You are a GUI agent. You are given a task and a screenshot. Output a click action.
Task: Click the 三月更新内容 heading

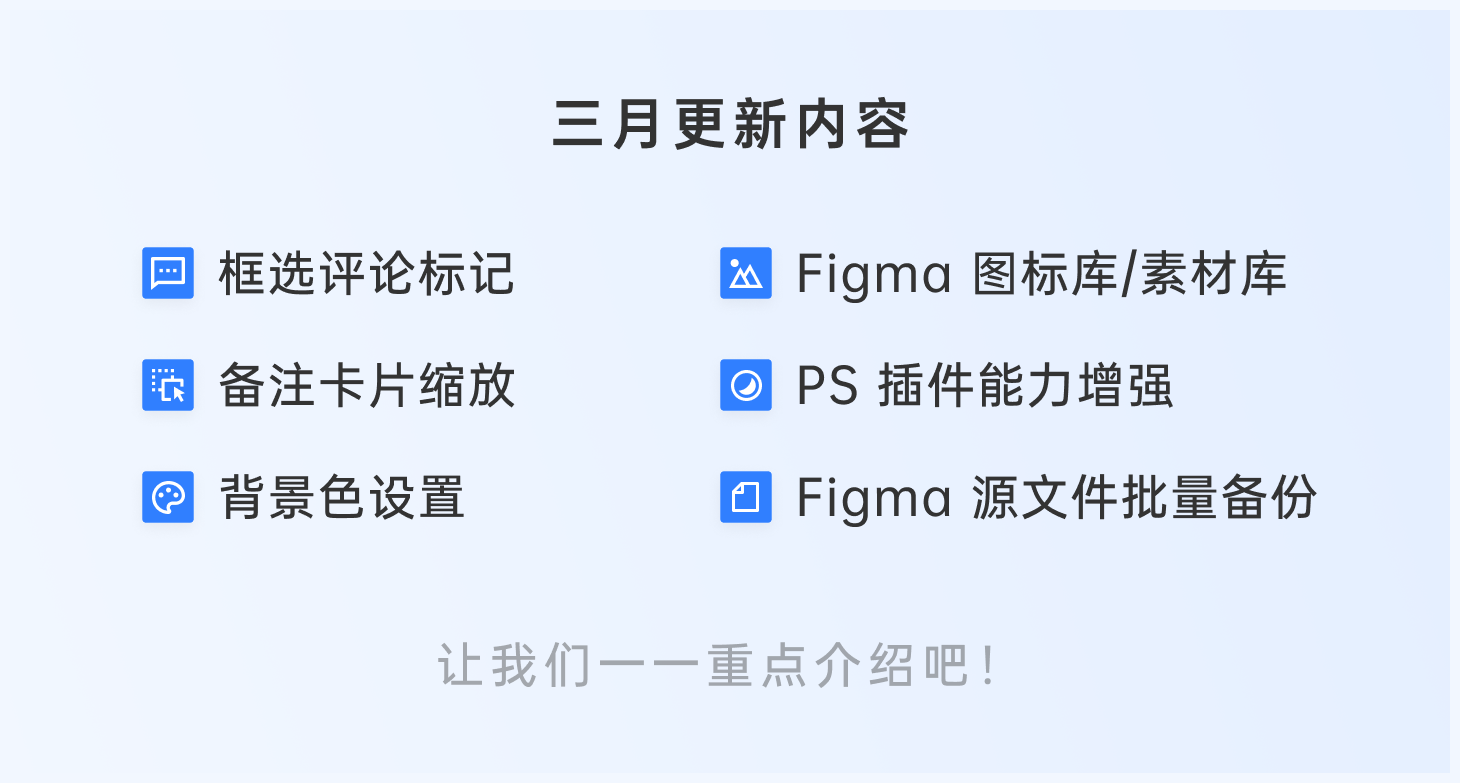(x=731, y=126)
